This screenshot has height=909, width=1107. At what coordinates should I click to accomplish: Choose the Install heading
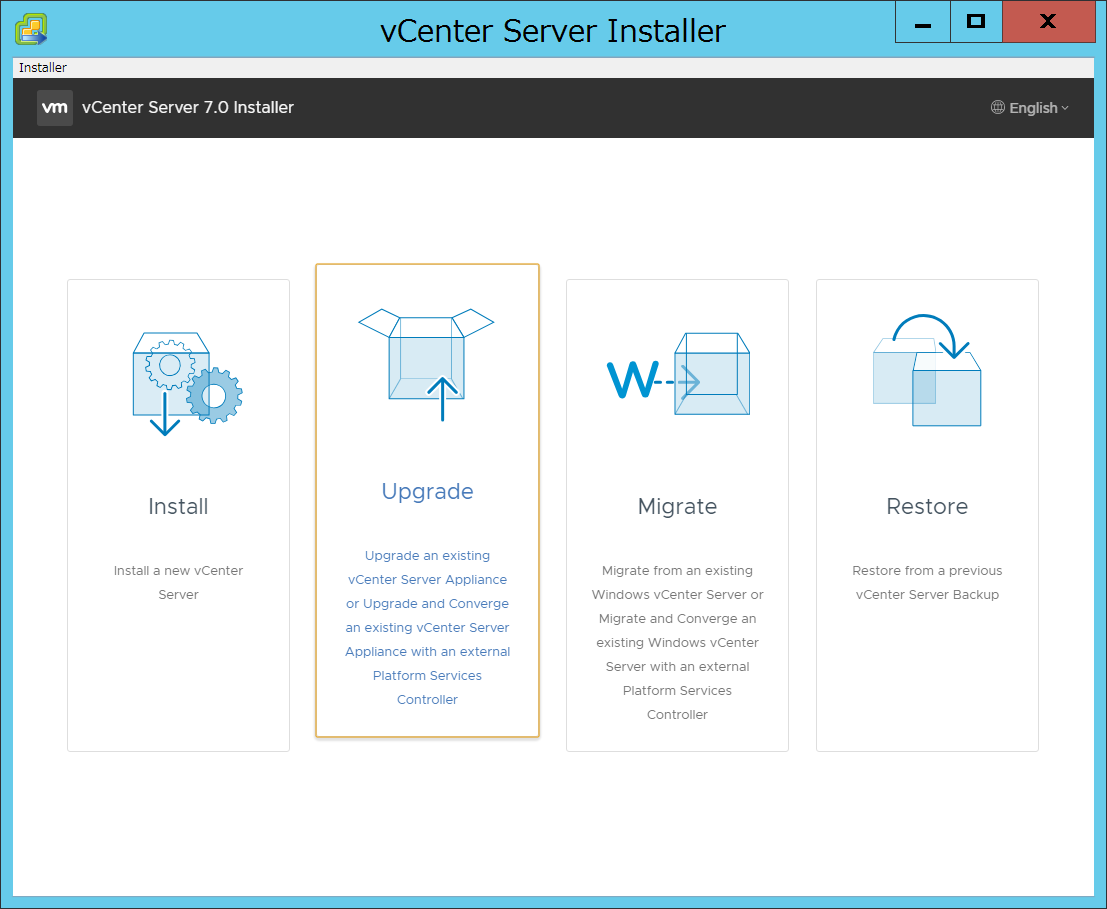point(179,506)
